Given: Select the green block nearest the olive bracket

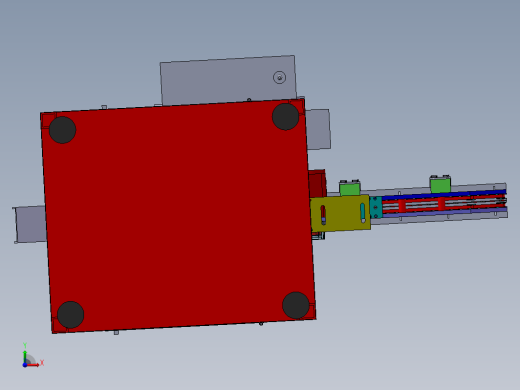Looking at the screenshot, I should (x=350, y=189).
